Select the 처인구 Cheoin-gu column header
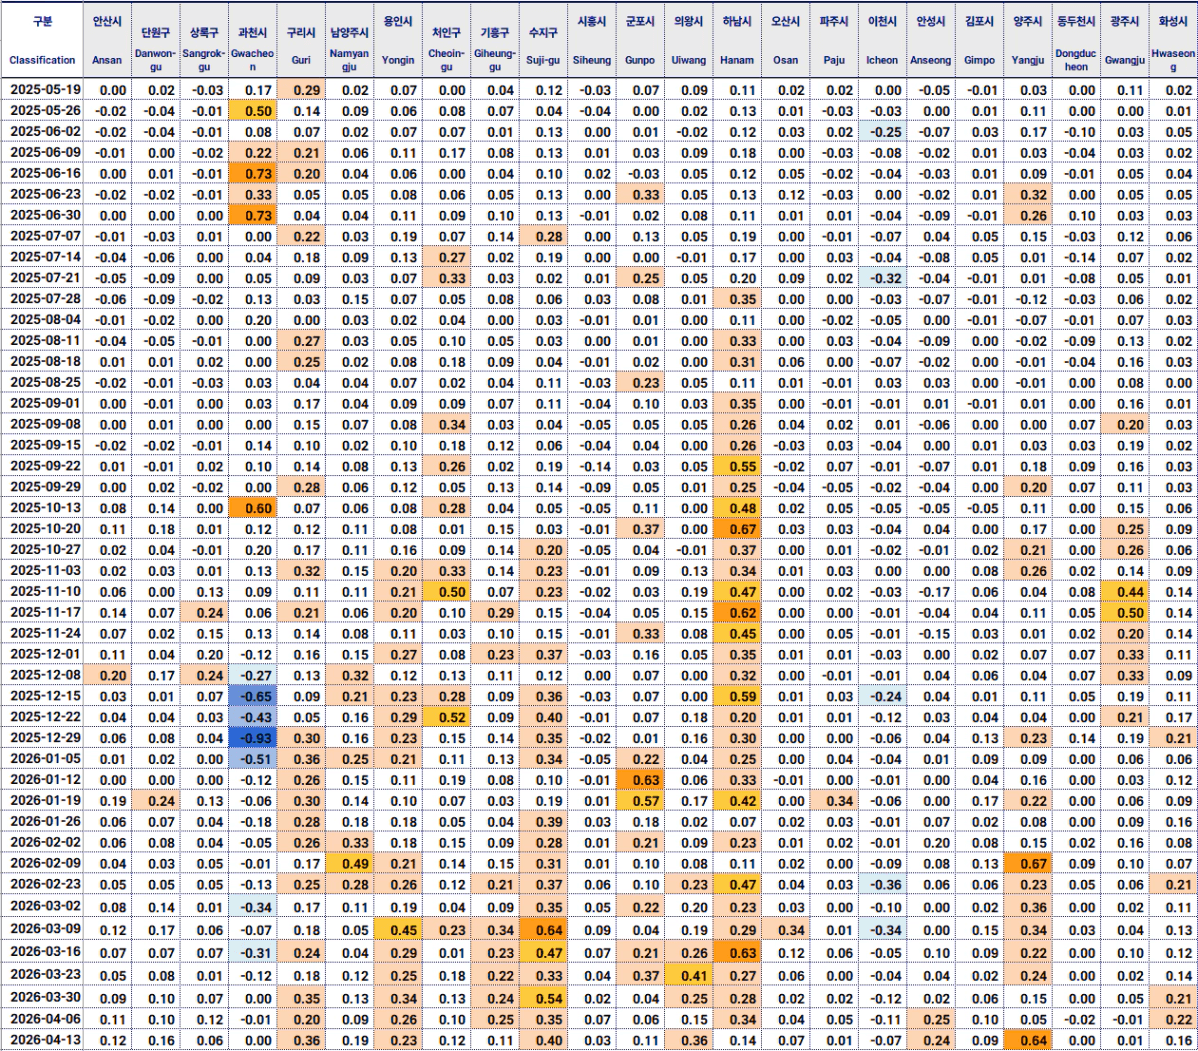The image size is (1198, 1051). tap(446, 39)
